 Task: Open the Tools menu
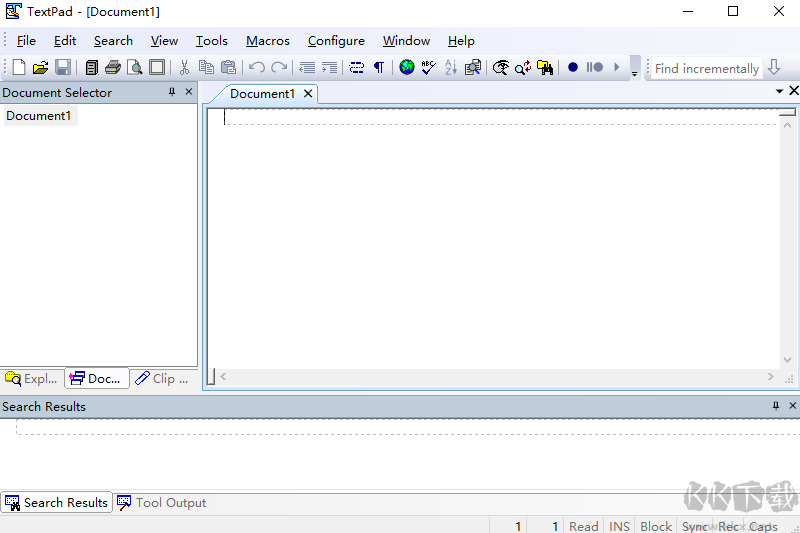(212, 41)
